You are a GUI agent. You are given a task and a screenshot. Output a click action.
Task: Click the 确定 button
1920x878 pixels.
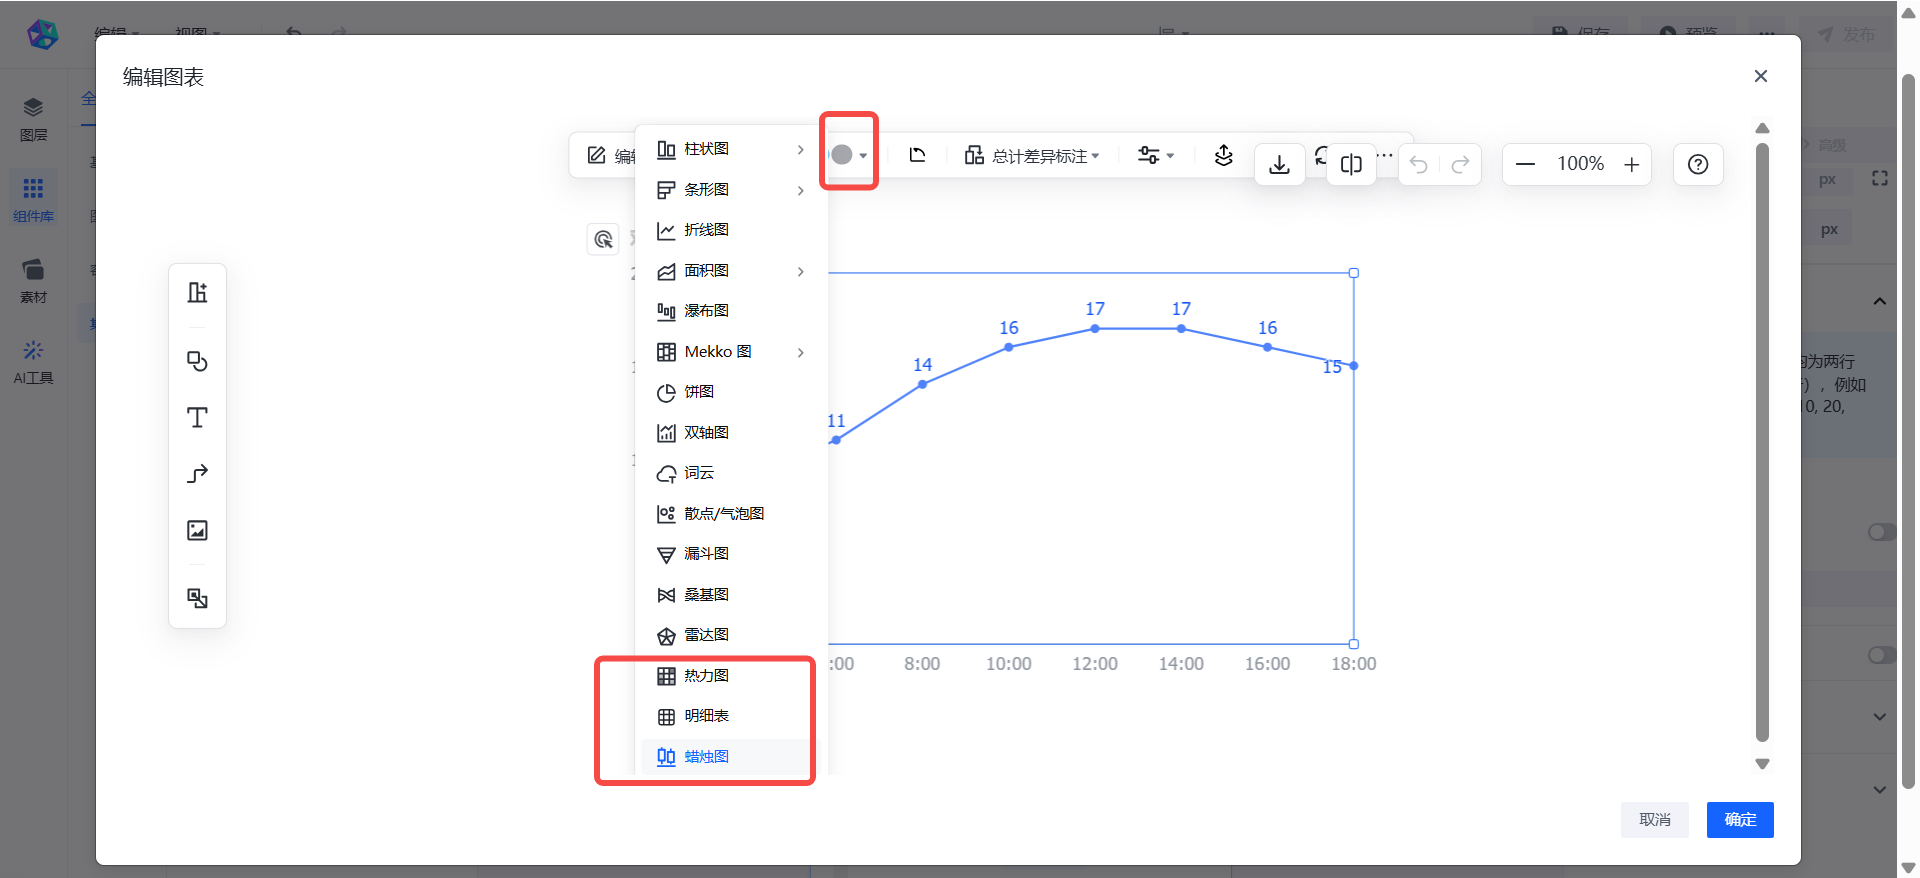1739,820
